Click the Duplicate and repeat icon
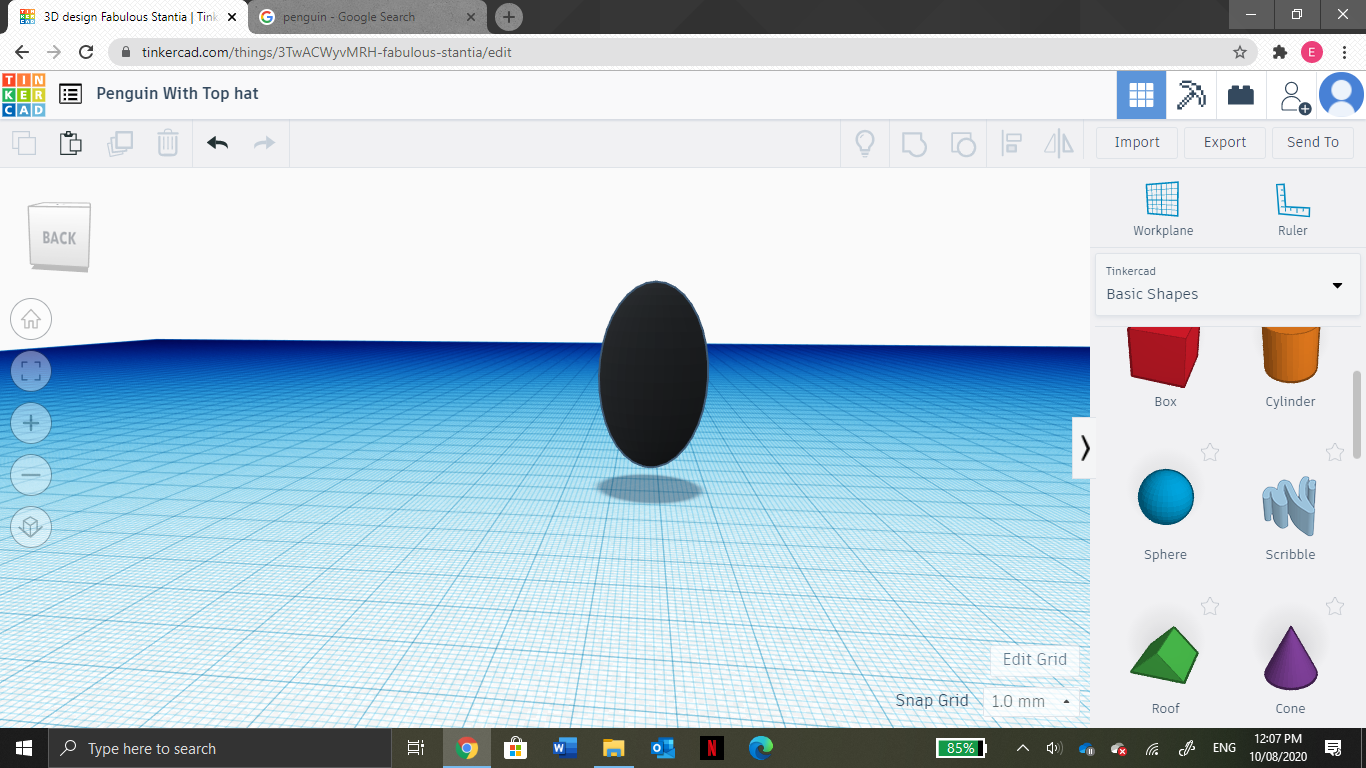 click(x=120, y=143)
